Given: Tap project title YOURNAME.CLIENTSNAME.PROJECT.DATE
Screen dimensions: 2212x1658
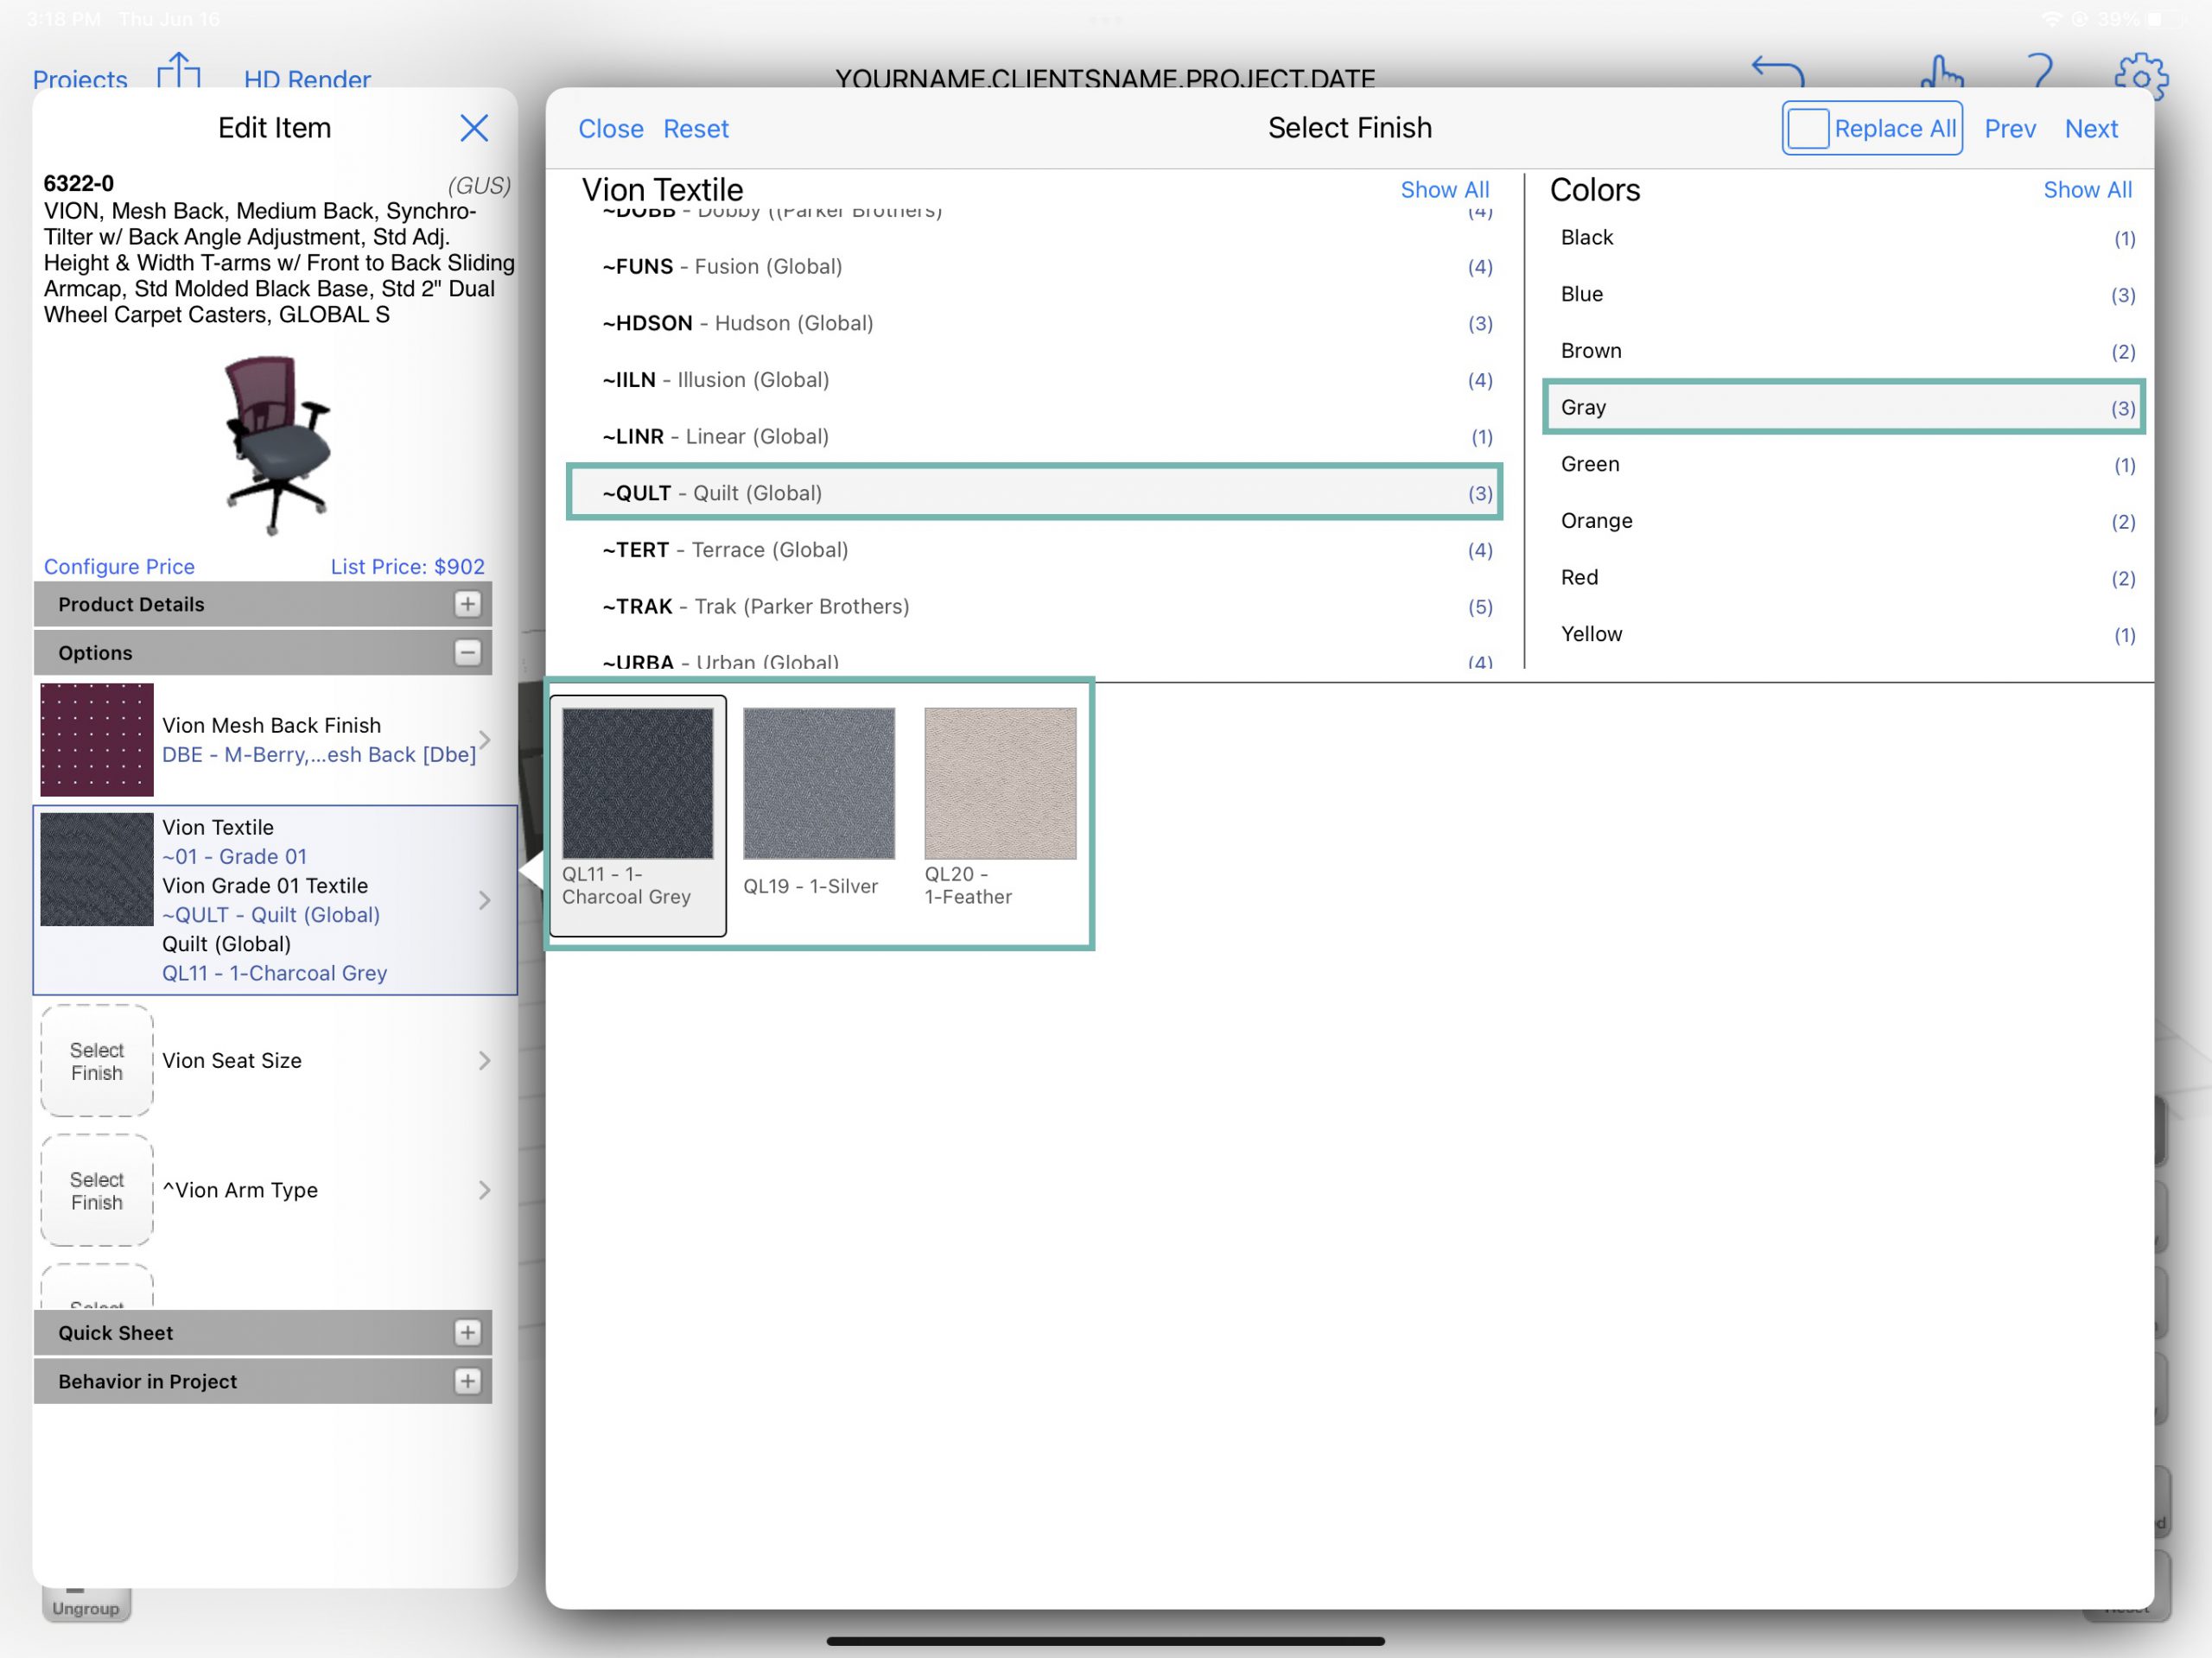Looking at the screenshot, I should click(x=1105, y=79).
